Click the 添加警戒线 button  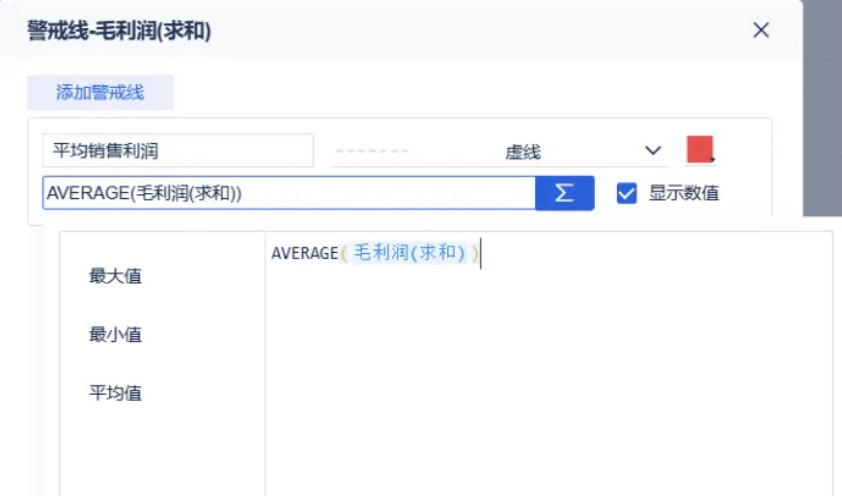pyautogui.click(x=100, y=92)
